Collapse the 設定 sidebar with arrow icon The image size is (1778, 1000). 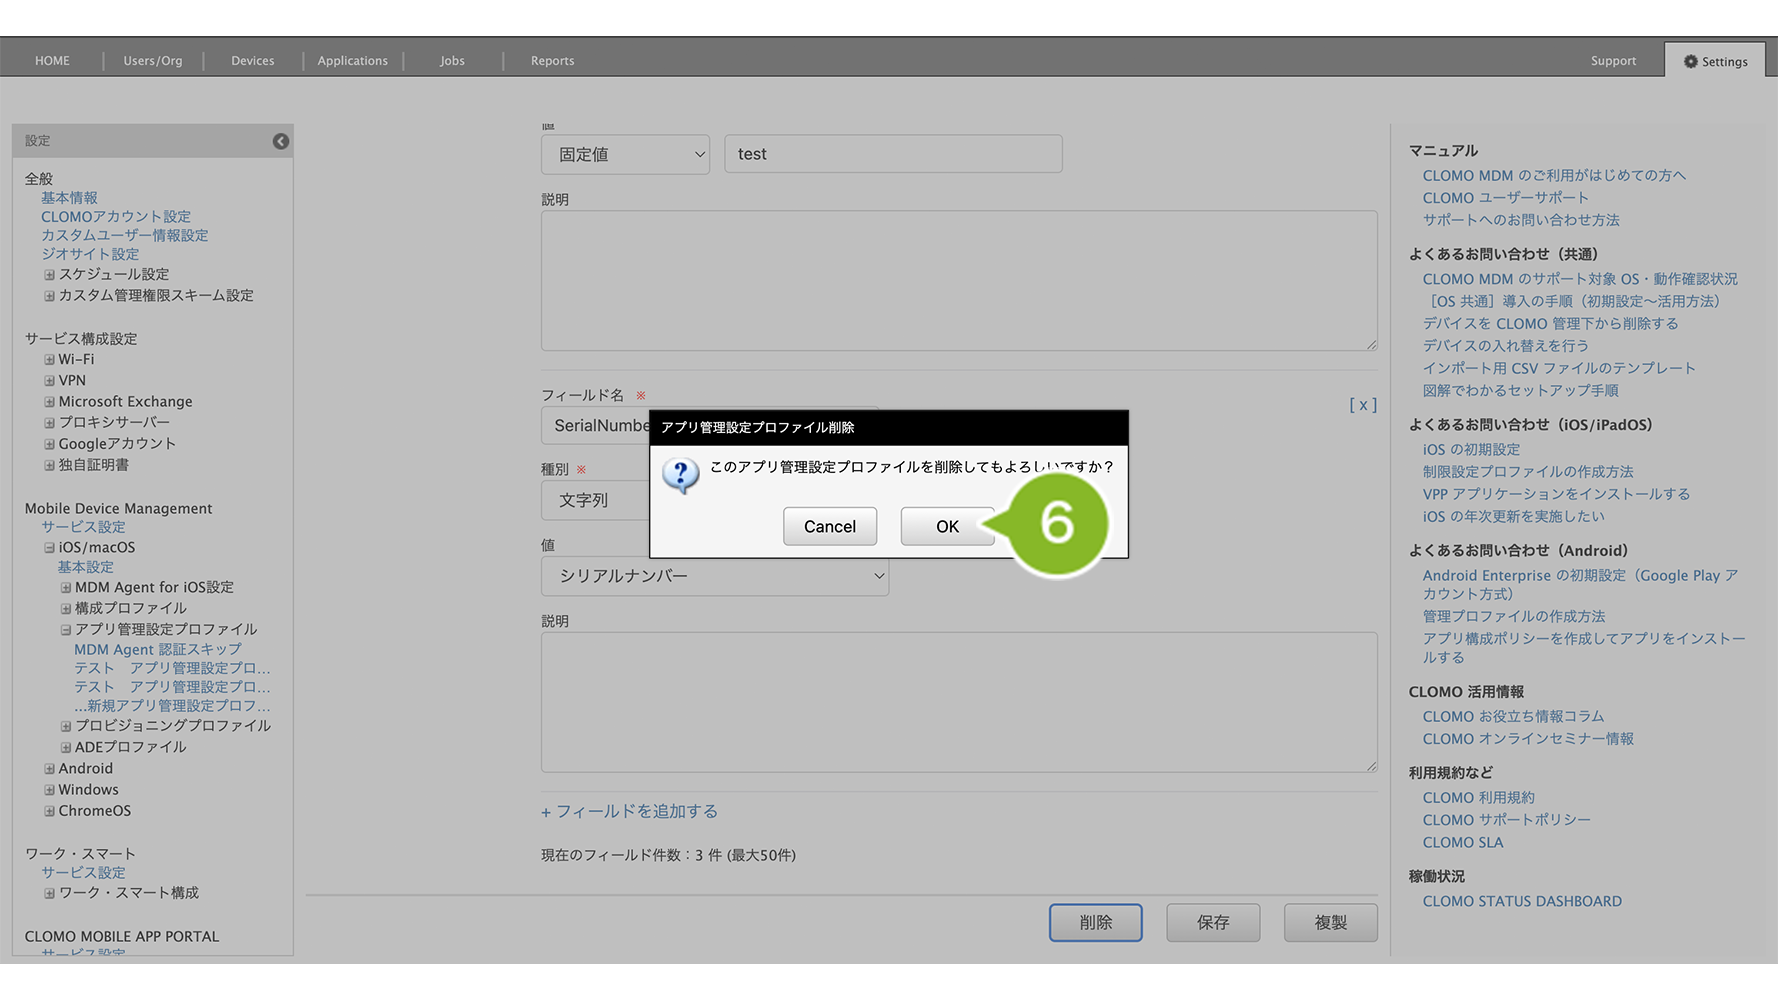pos(281,141)
